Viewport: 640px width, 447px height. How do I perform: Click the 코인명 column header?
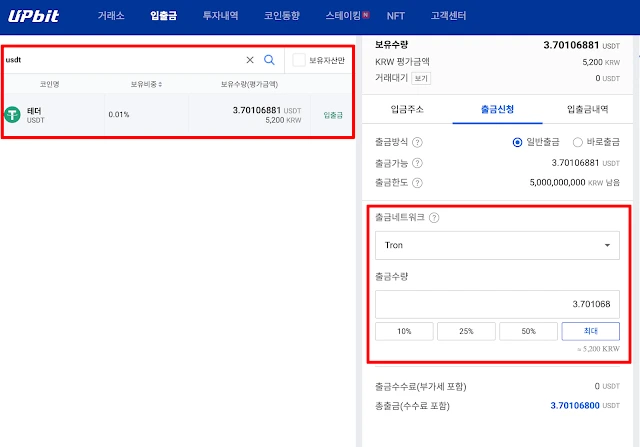tap(49, 84)
